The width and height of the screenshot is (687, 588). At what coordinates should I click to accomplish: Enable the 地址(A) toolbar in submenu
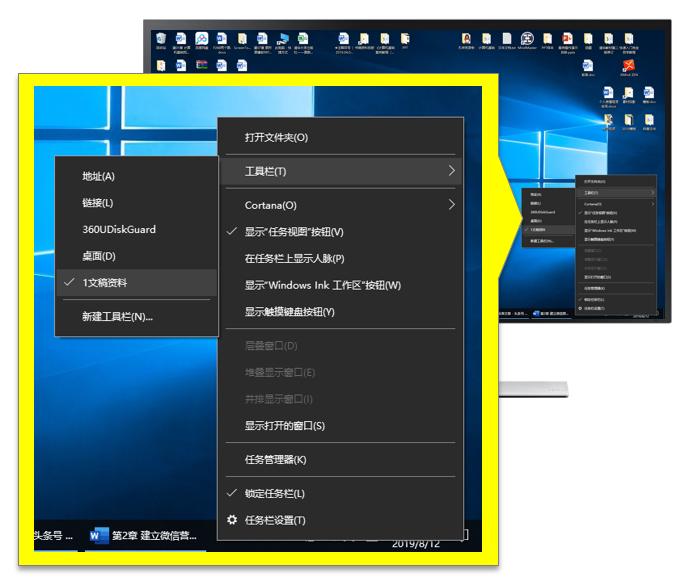136,176
